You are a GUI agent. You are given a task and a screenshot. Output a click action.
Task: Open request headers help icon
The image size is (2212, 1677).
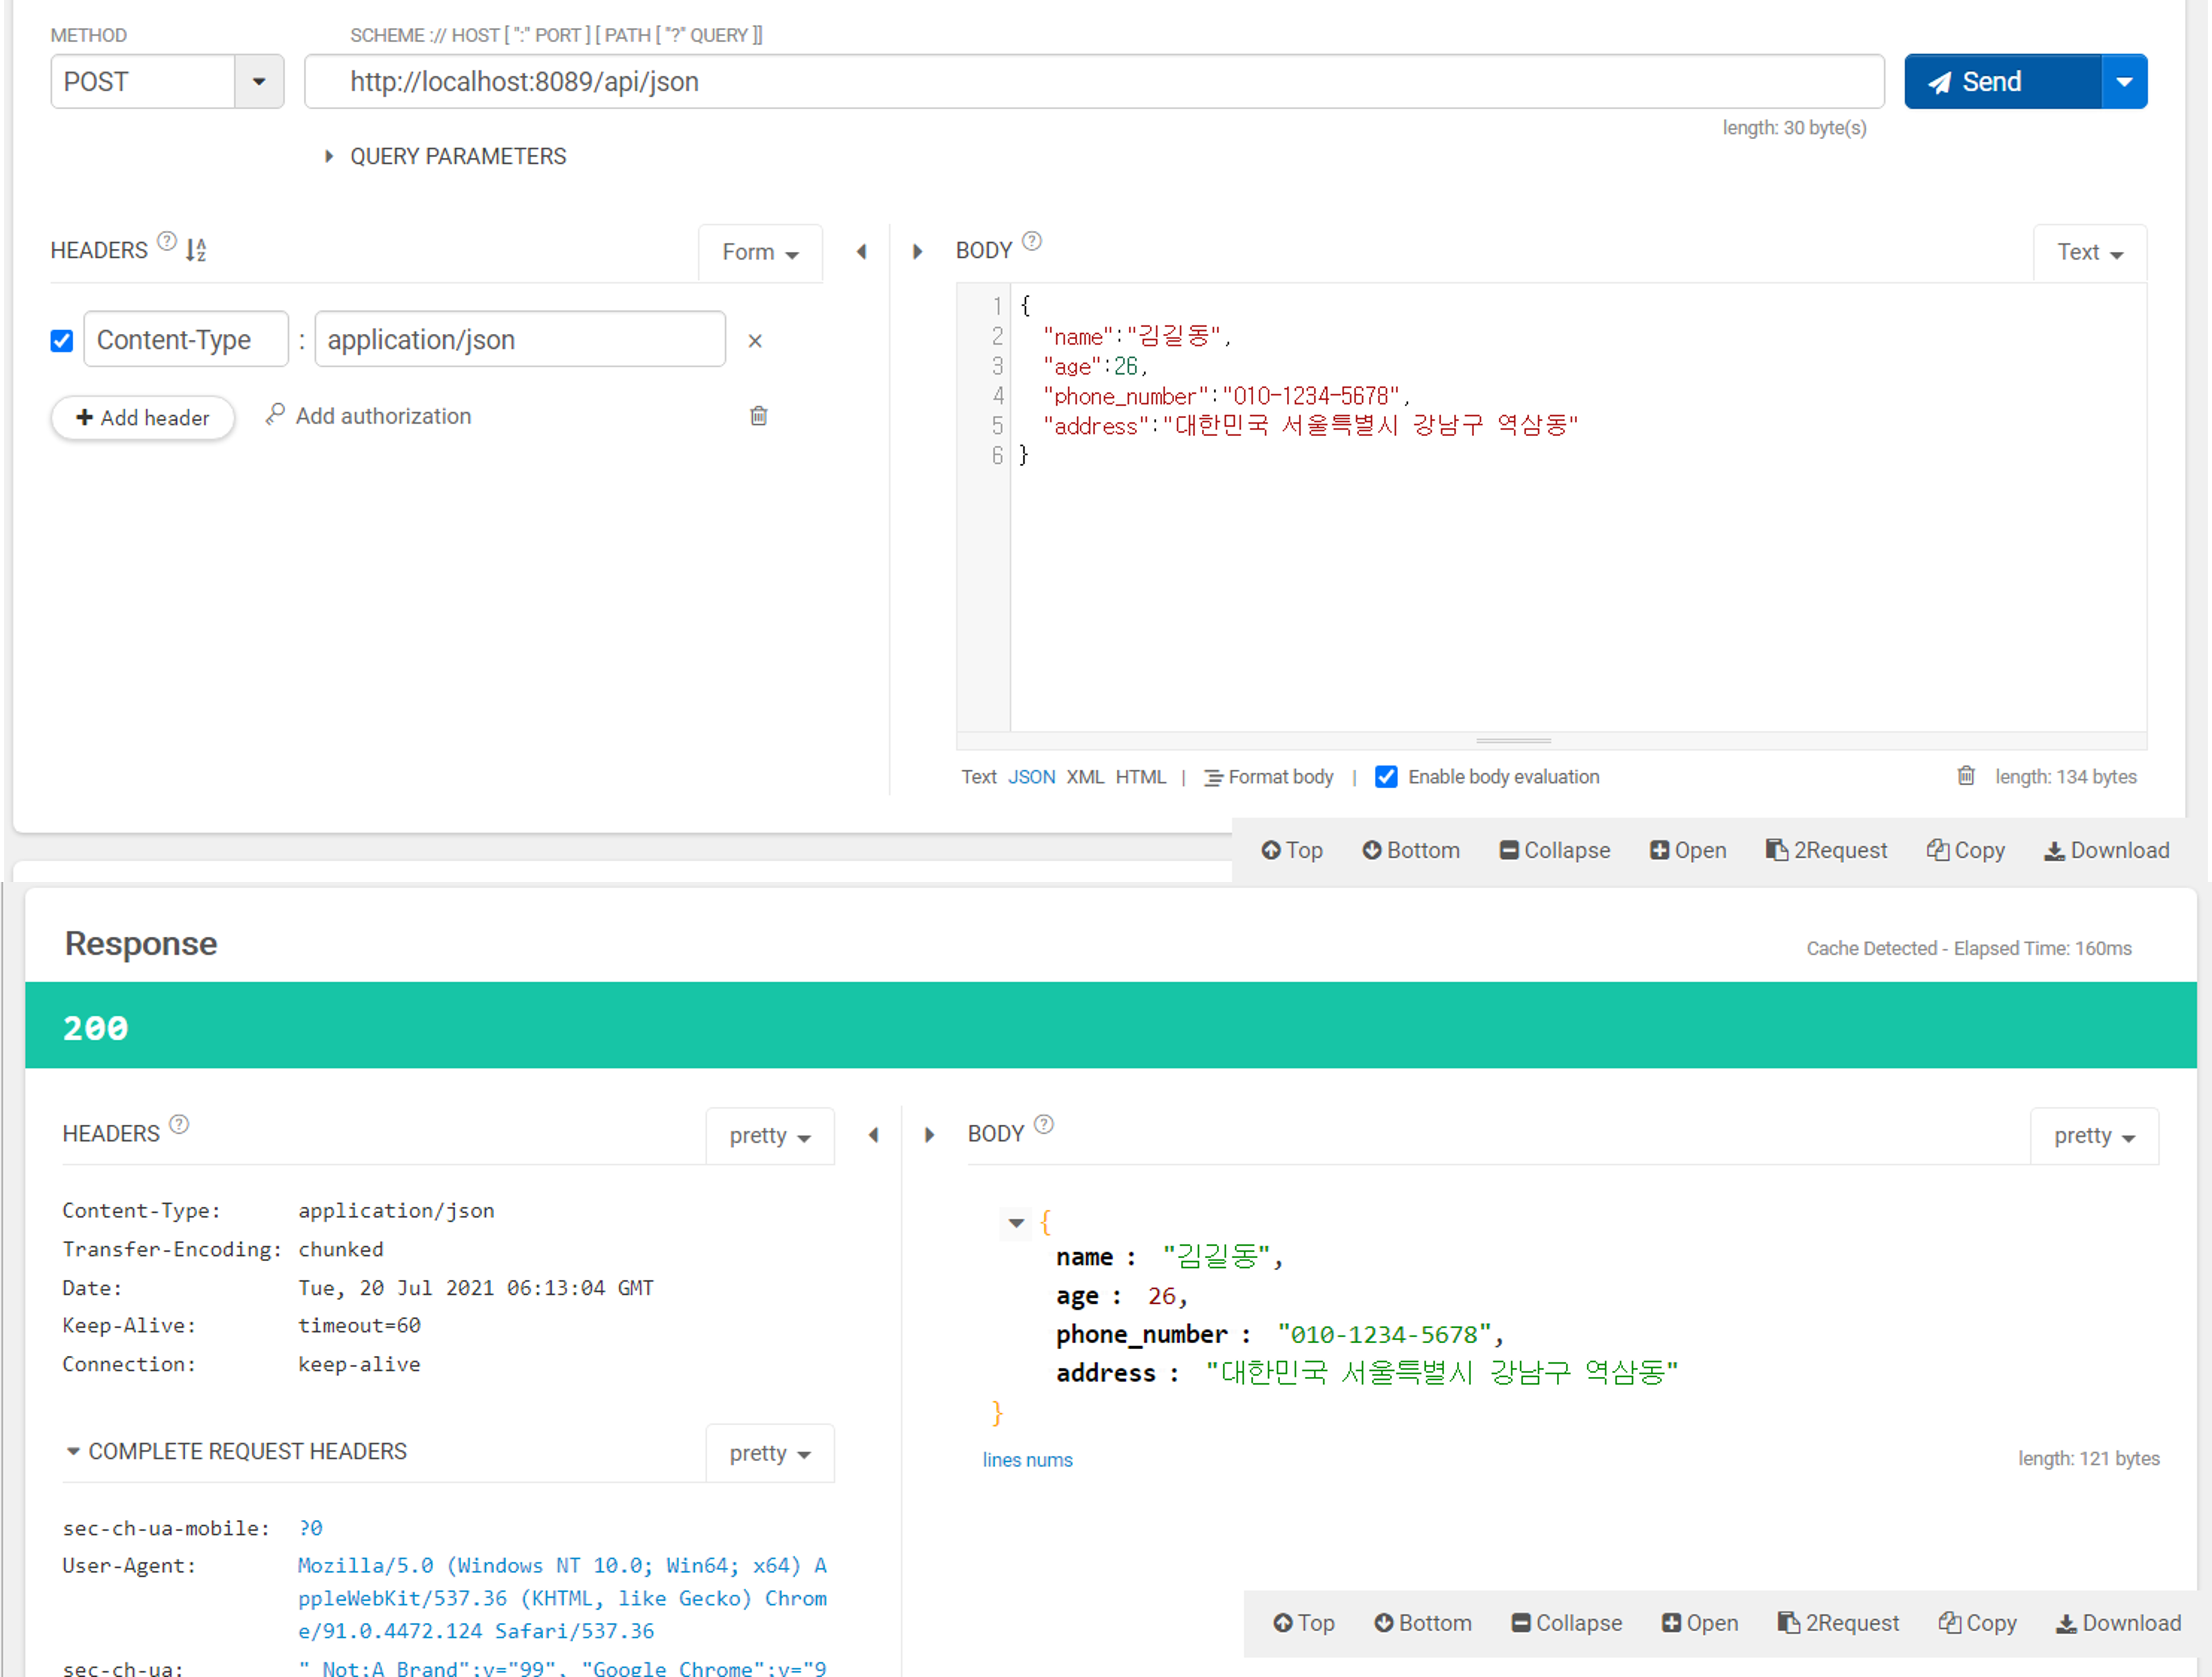pyautogui.click(x=167, y=241)
